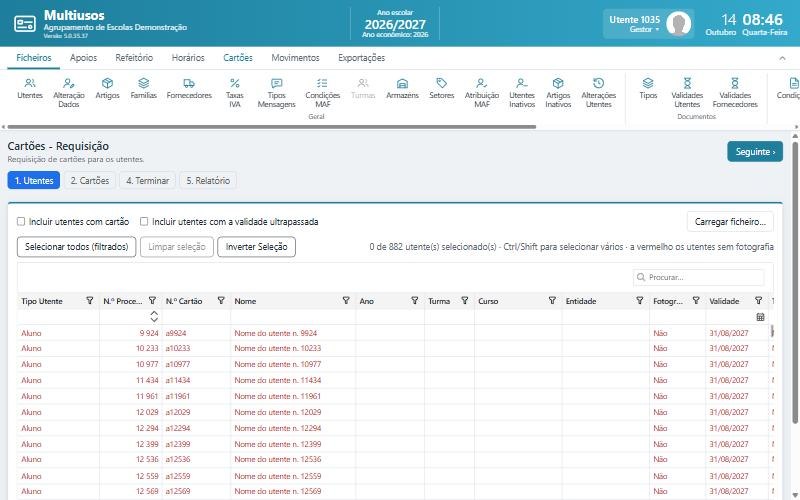
Task: Open the Fornecedores ribbon icon
Action: (x=189, y=88)
